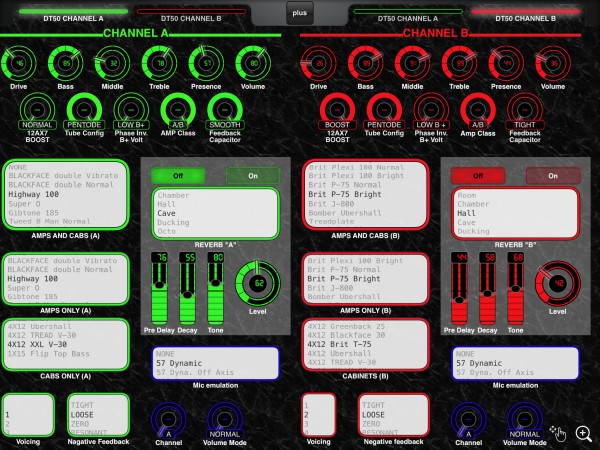600x450 pixels.
Task: Toggle the left panel NORMAL Volume Mode switch
Action: (225, 421)
